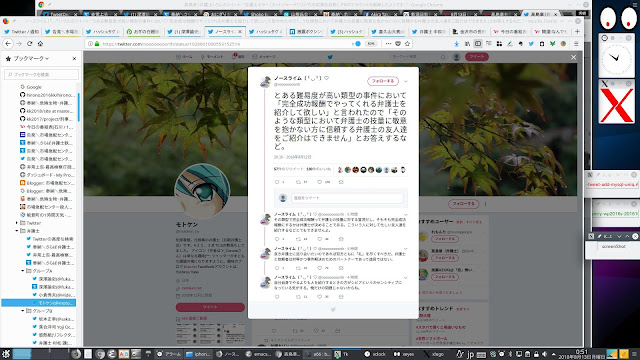Viewport: 640px width, 360px height.
Task: Click the browser forward arrow
Action: click(x=19, y=43)
